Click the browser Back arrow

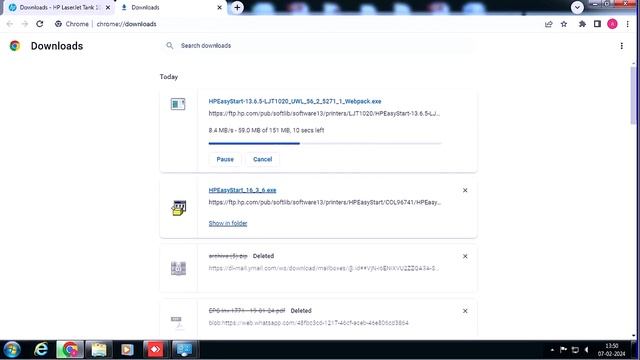click(x=10, y=24)
